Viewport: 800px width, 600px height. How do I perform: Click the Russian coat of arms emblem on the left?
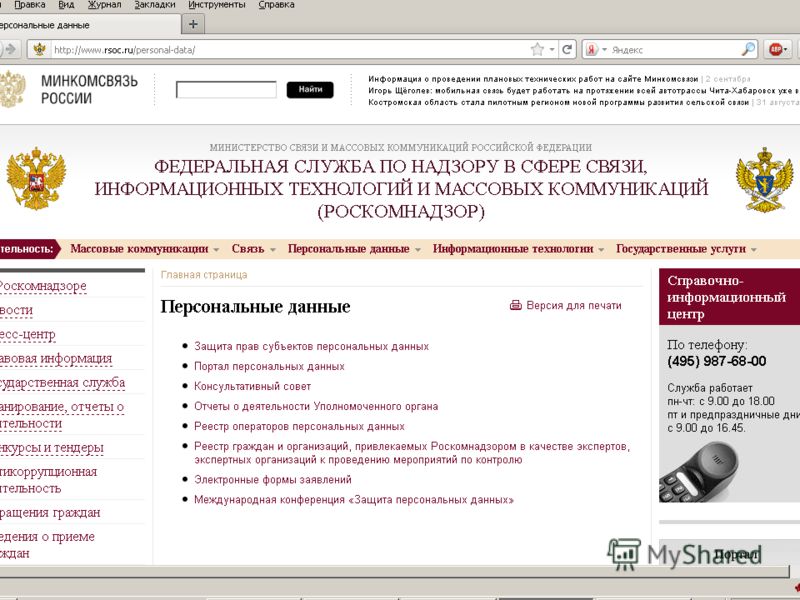tap(36, 179)
